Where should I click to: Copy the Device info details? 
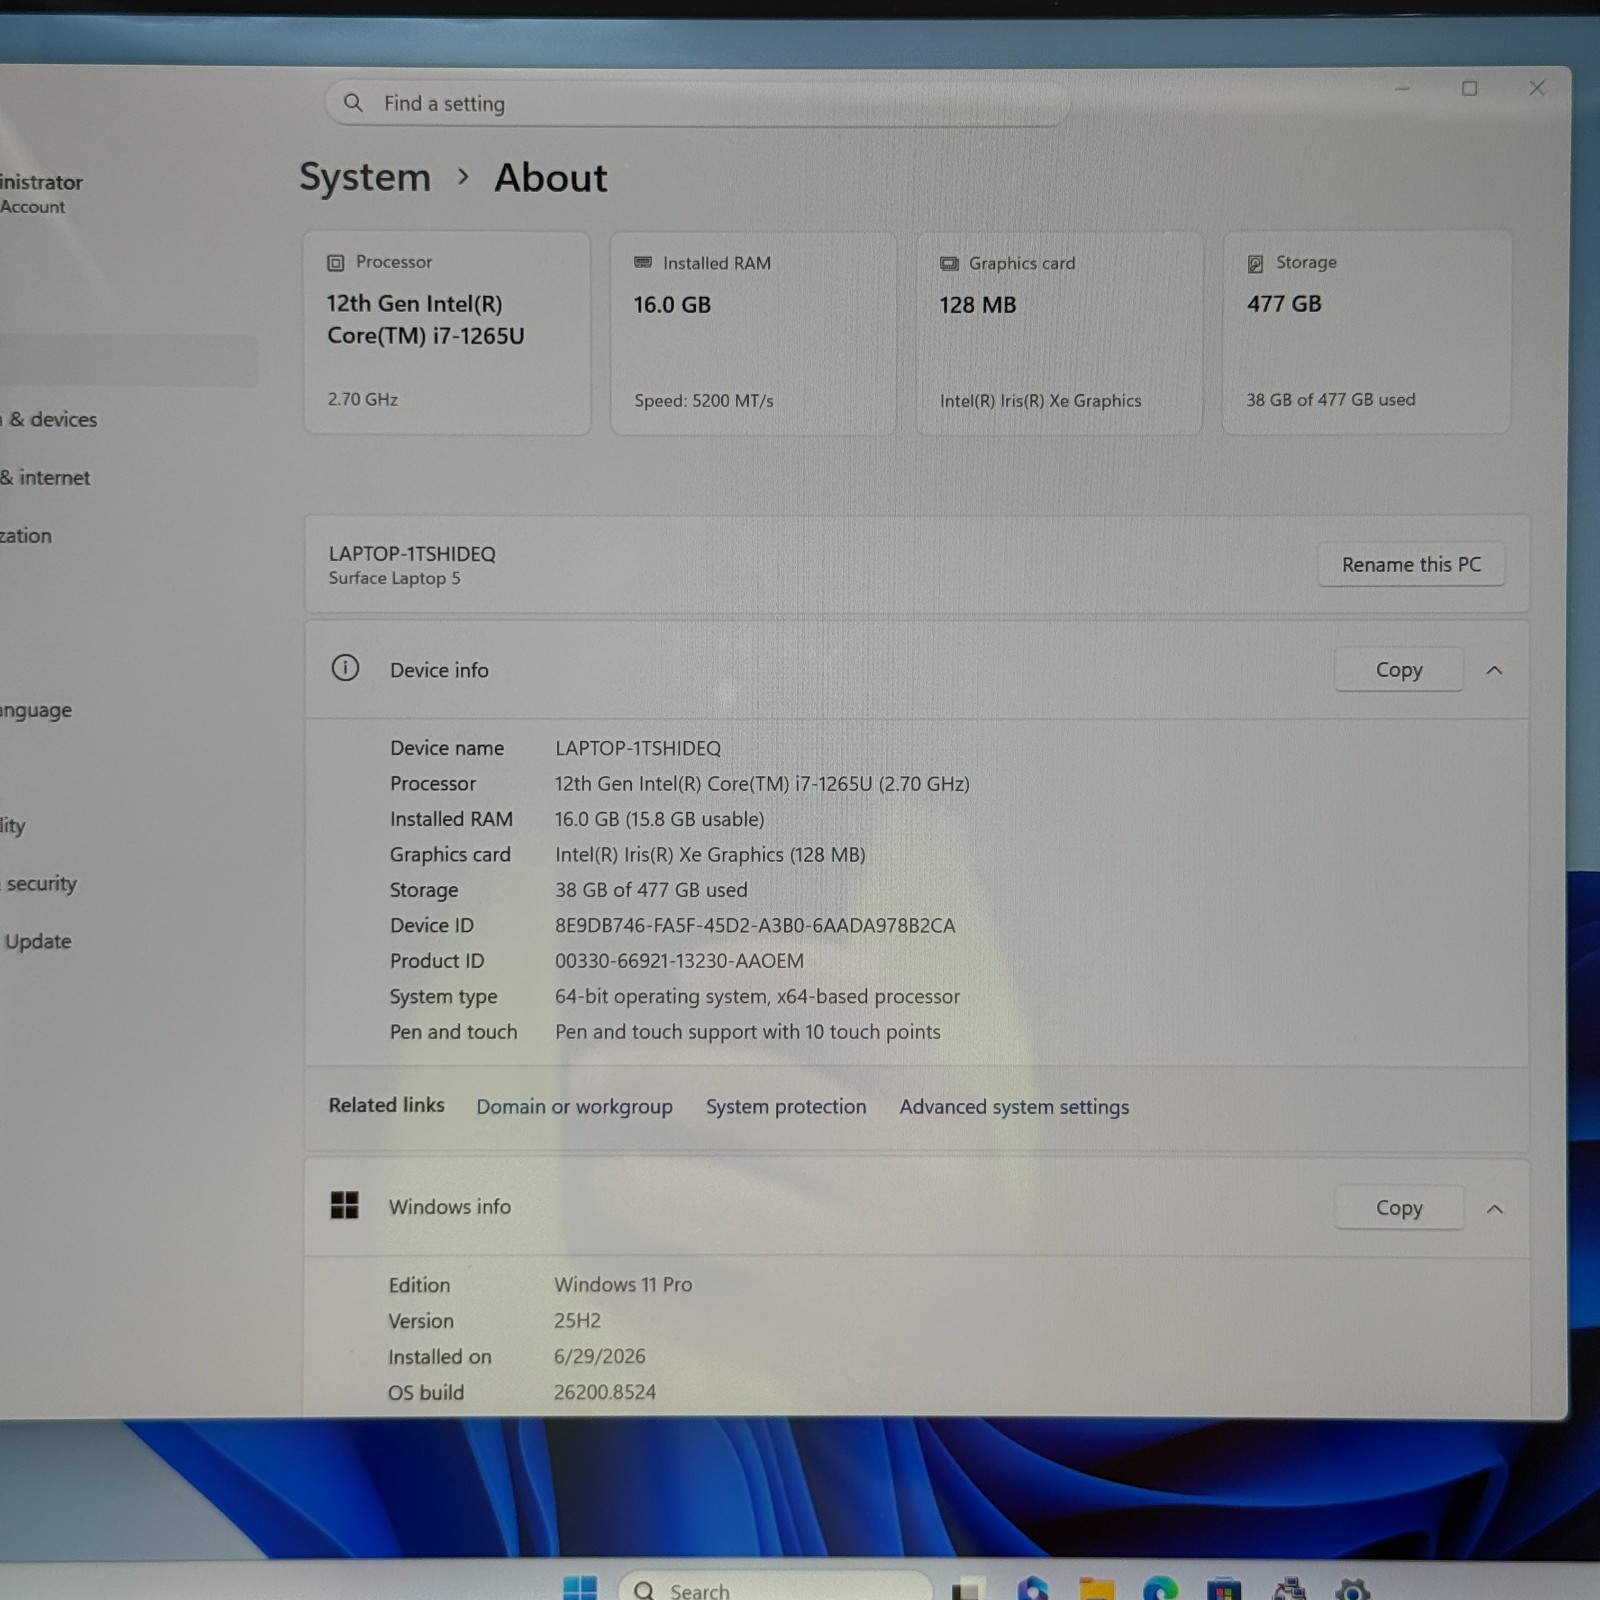point(1398,669)
